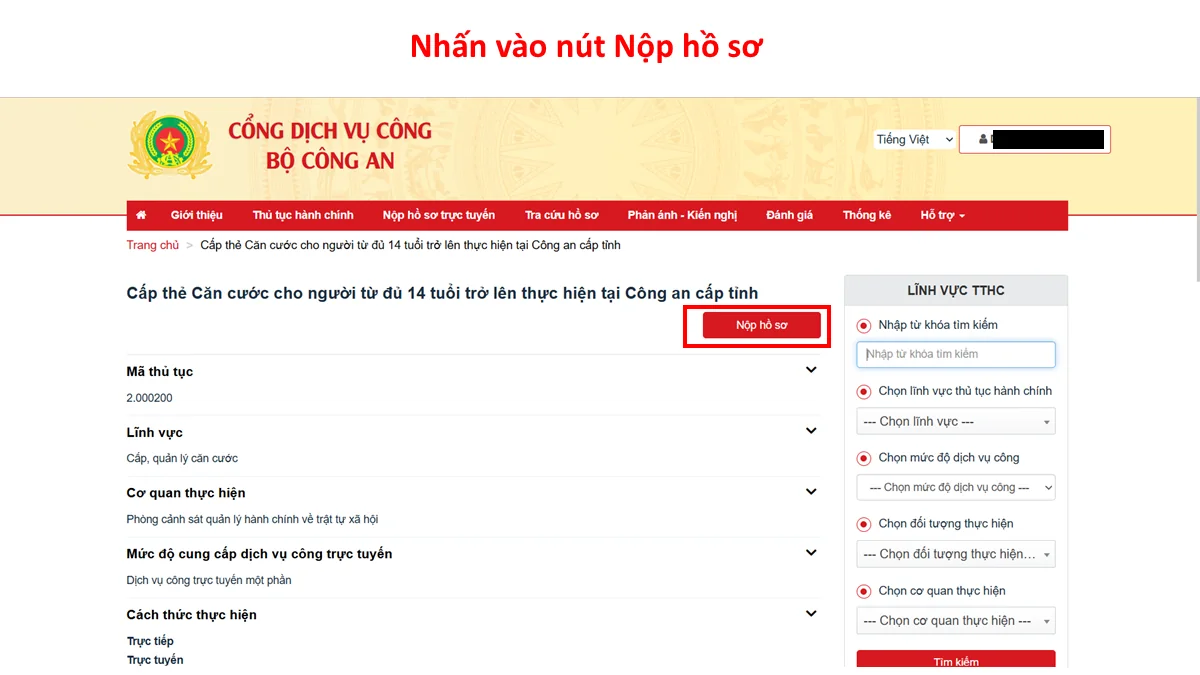The width and height of the screenshot is (1200, 675).
Task: Open the Thống kê menu item
Action: (866, 215)
